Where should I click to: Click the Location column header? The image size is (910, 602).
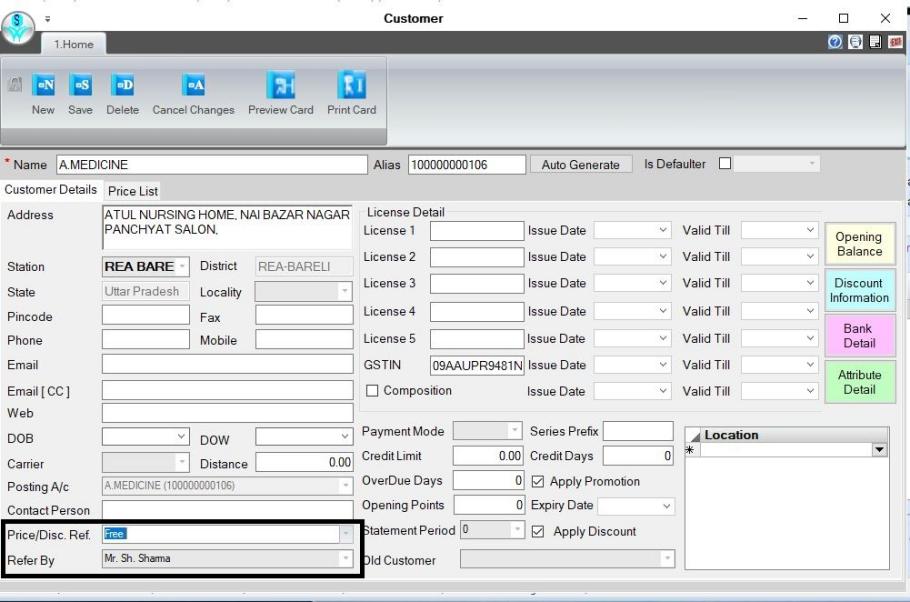(x=793, y=435)
